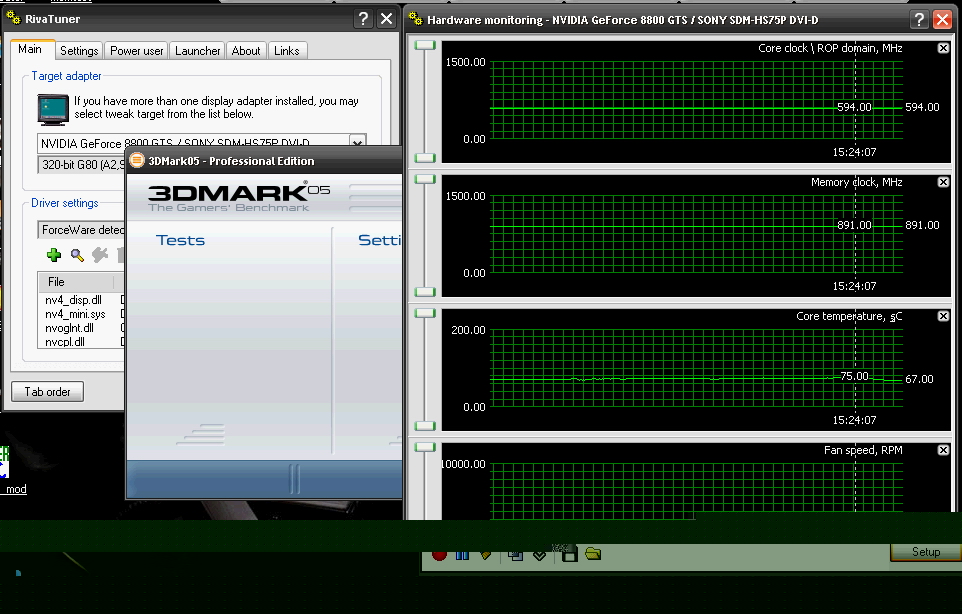Click the Tab order button
The image size is (962, 614).
pyautogui.click(x=47, y=391)
